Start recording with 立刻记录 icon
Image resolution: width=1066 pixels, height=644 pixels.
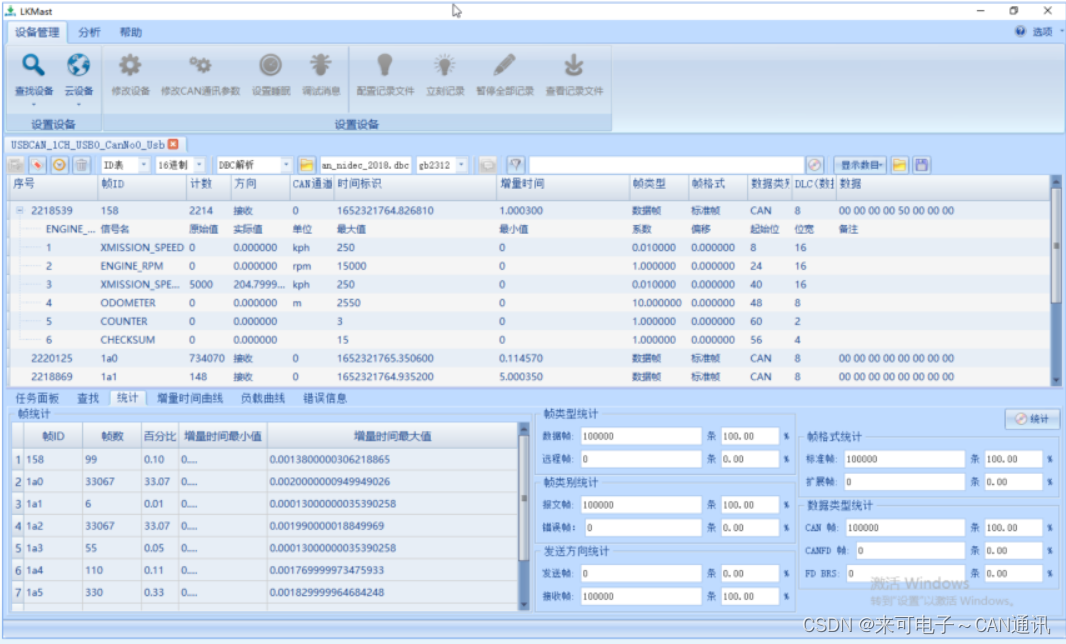point(445,65)
